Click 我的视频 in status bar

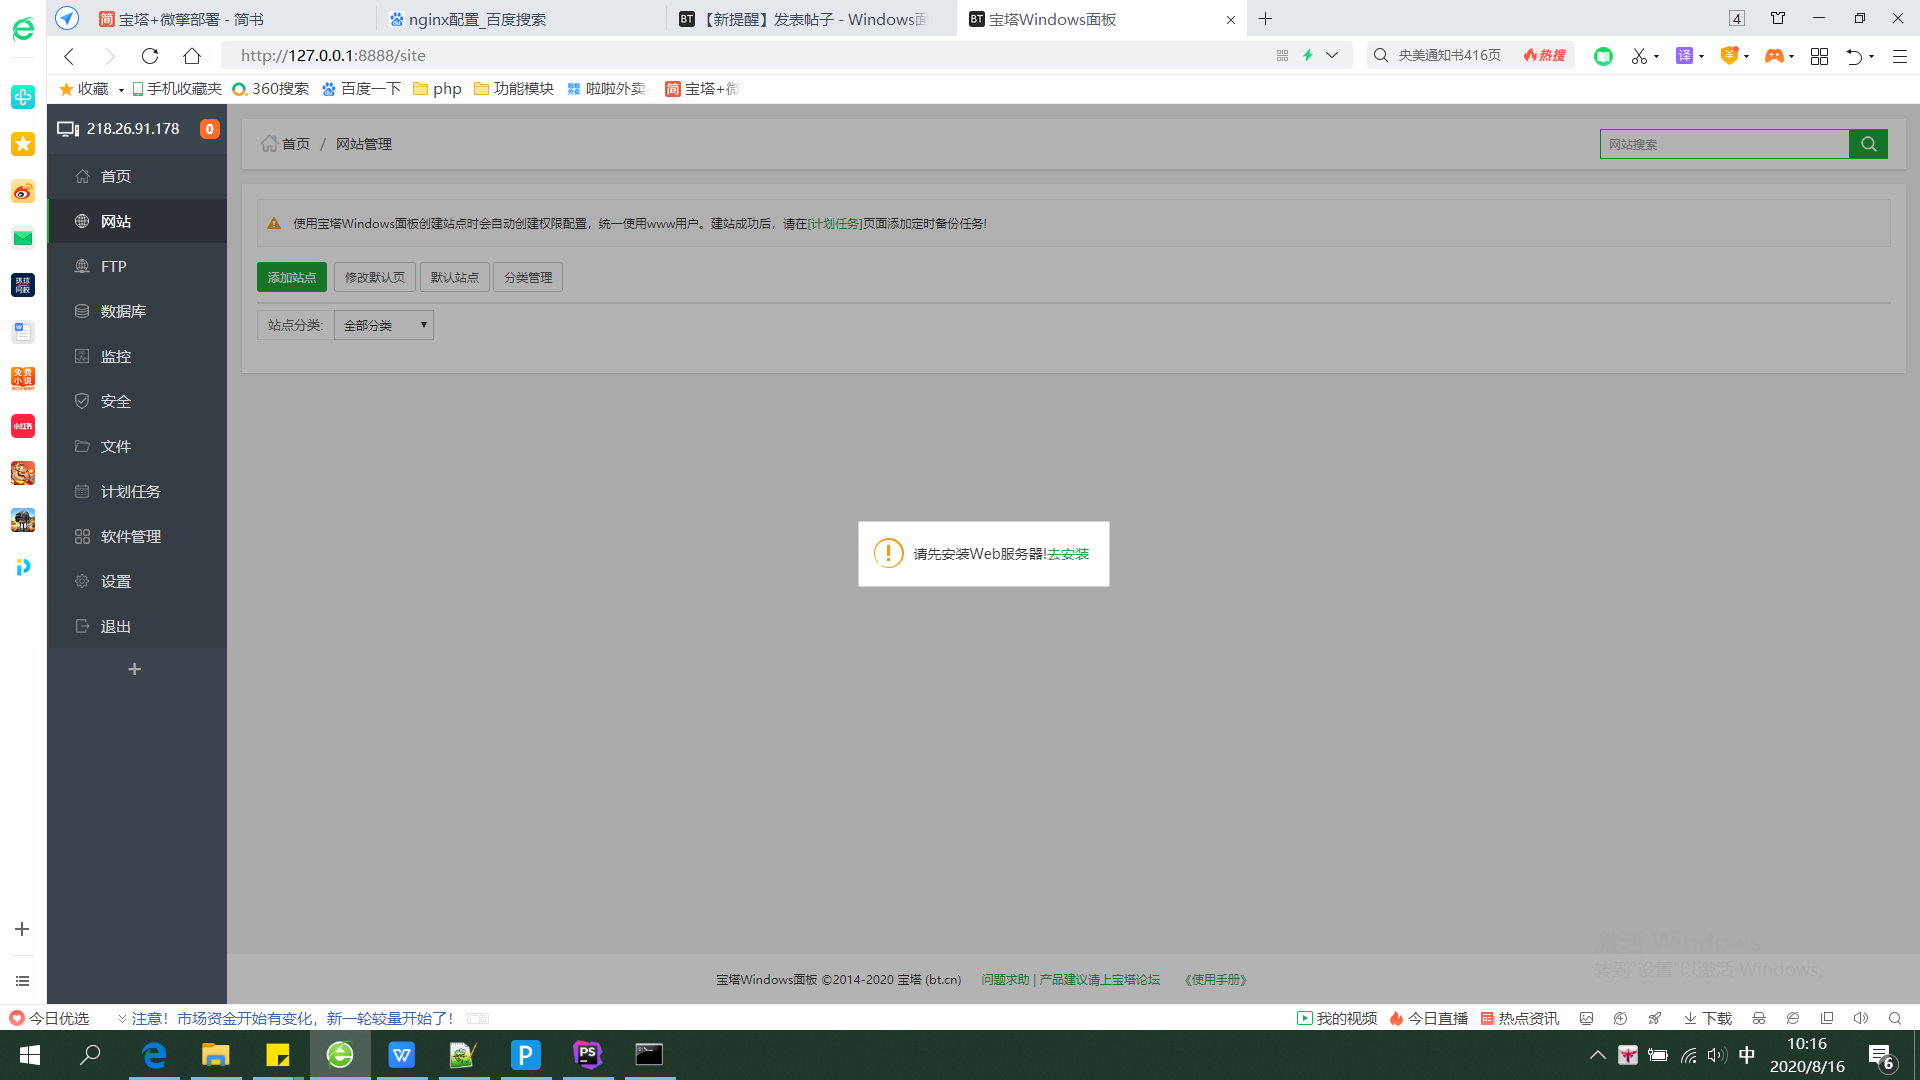coord(1337,1018)
